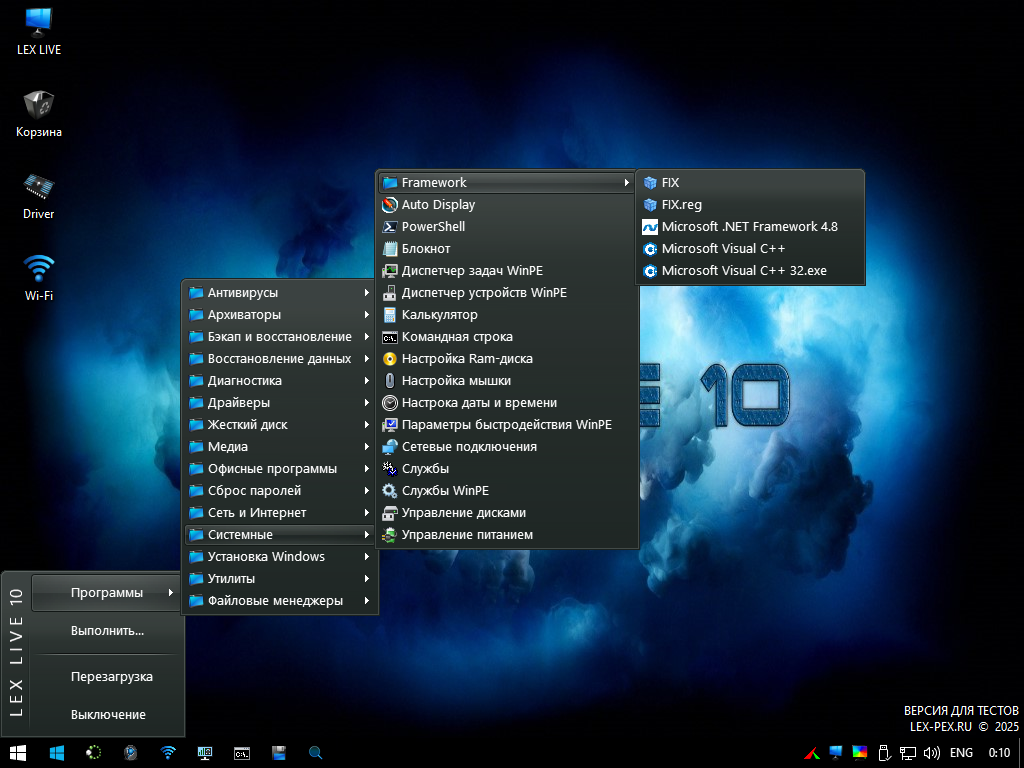Expand the Диагностика submenu arrow
Image resolution: width=1024 pixels, height=768 pixels.
click(x=367, y=381)
